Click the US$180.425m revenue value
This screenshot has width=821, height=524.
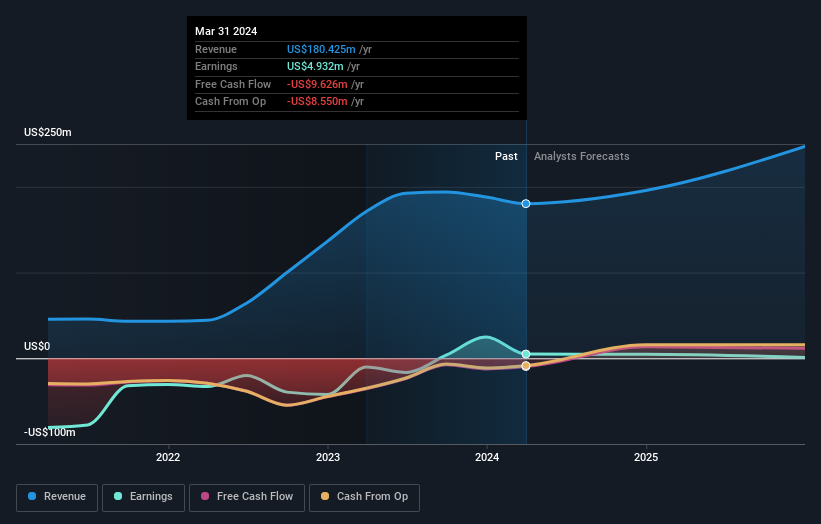pyautogui.click(x=321, y=49)
